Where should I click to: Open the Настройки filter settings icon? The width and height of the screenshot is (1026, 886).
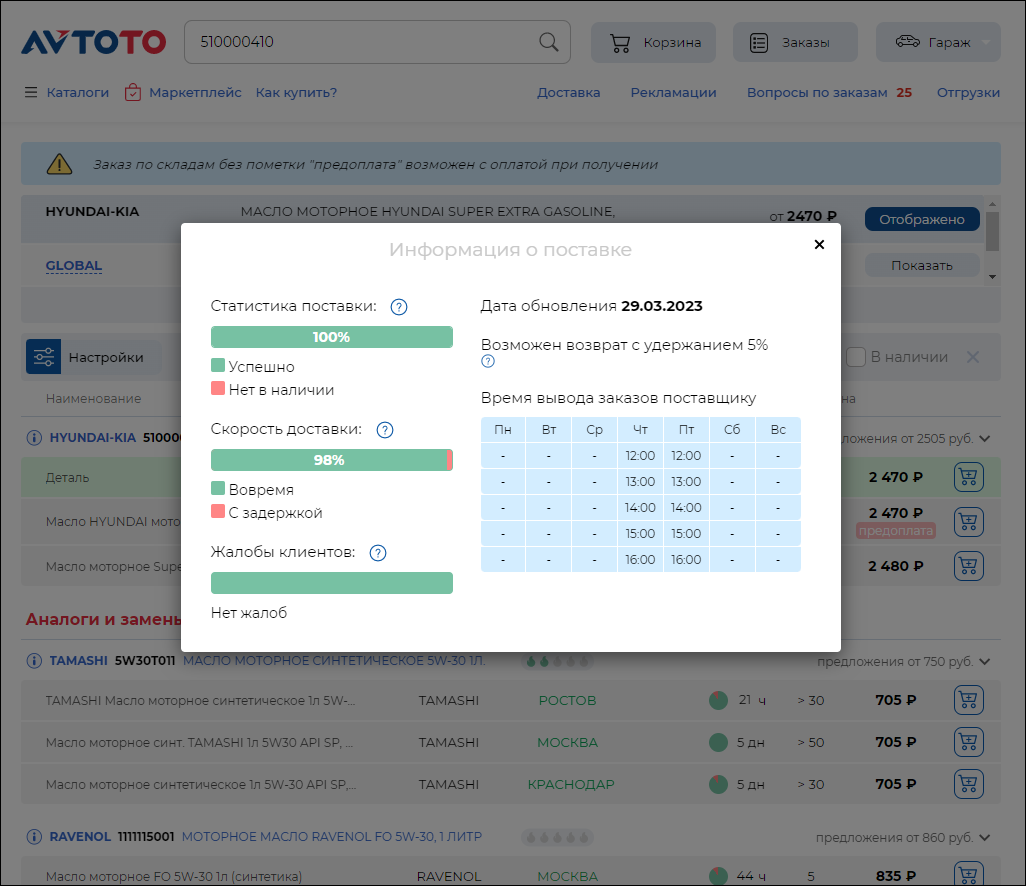44,357
